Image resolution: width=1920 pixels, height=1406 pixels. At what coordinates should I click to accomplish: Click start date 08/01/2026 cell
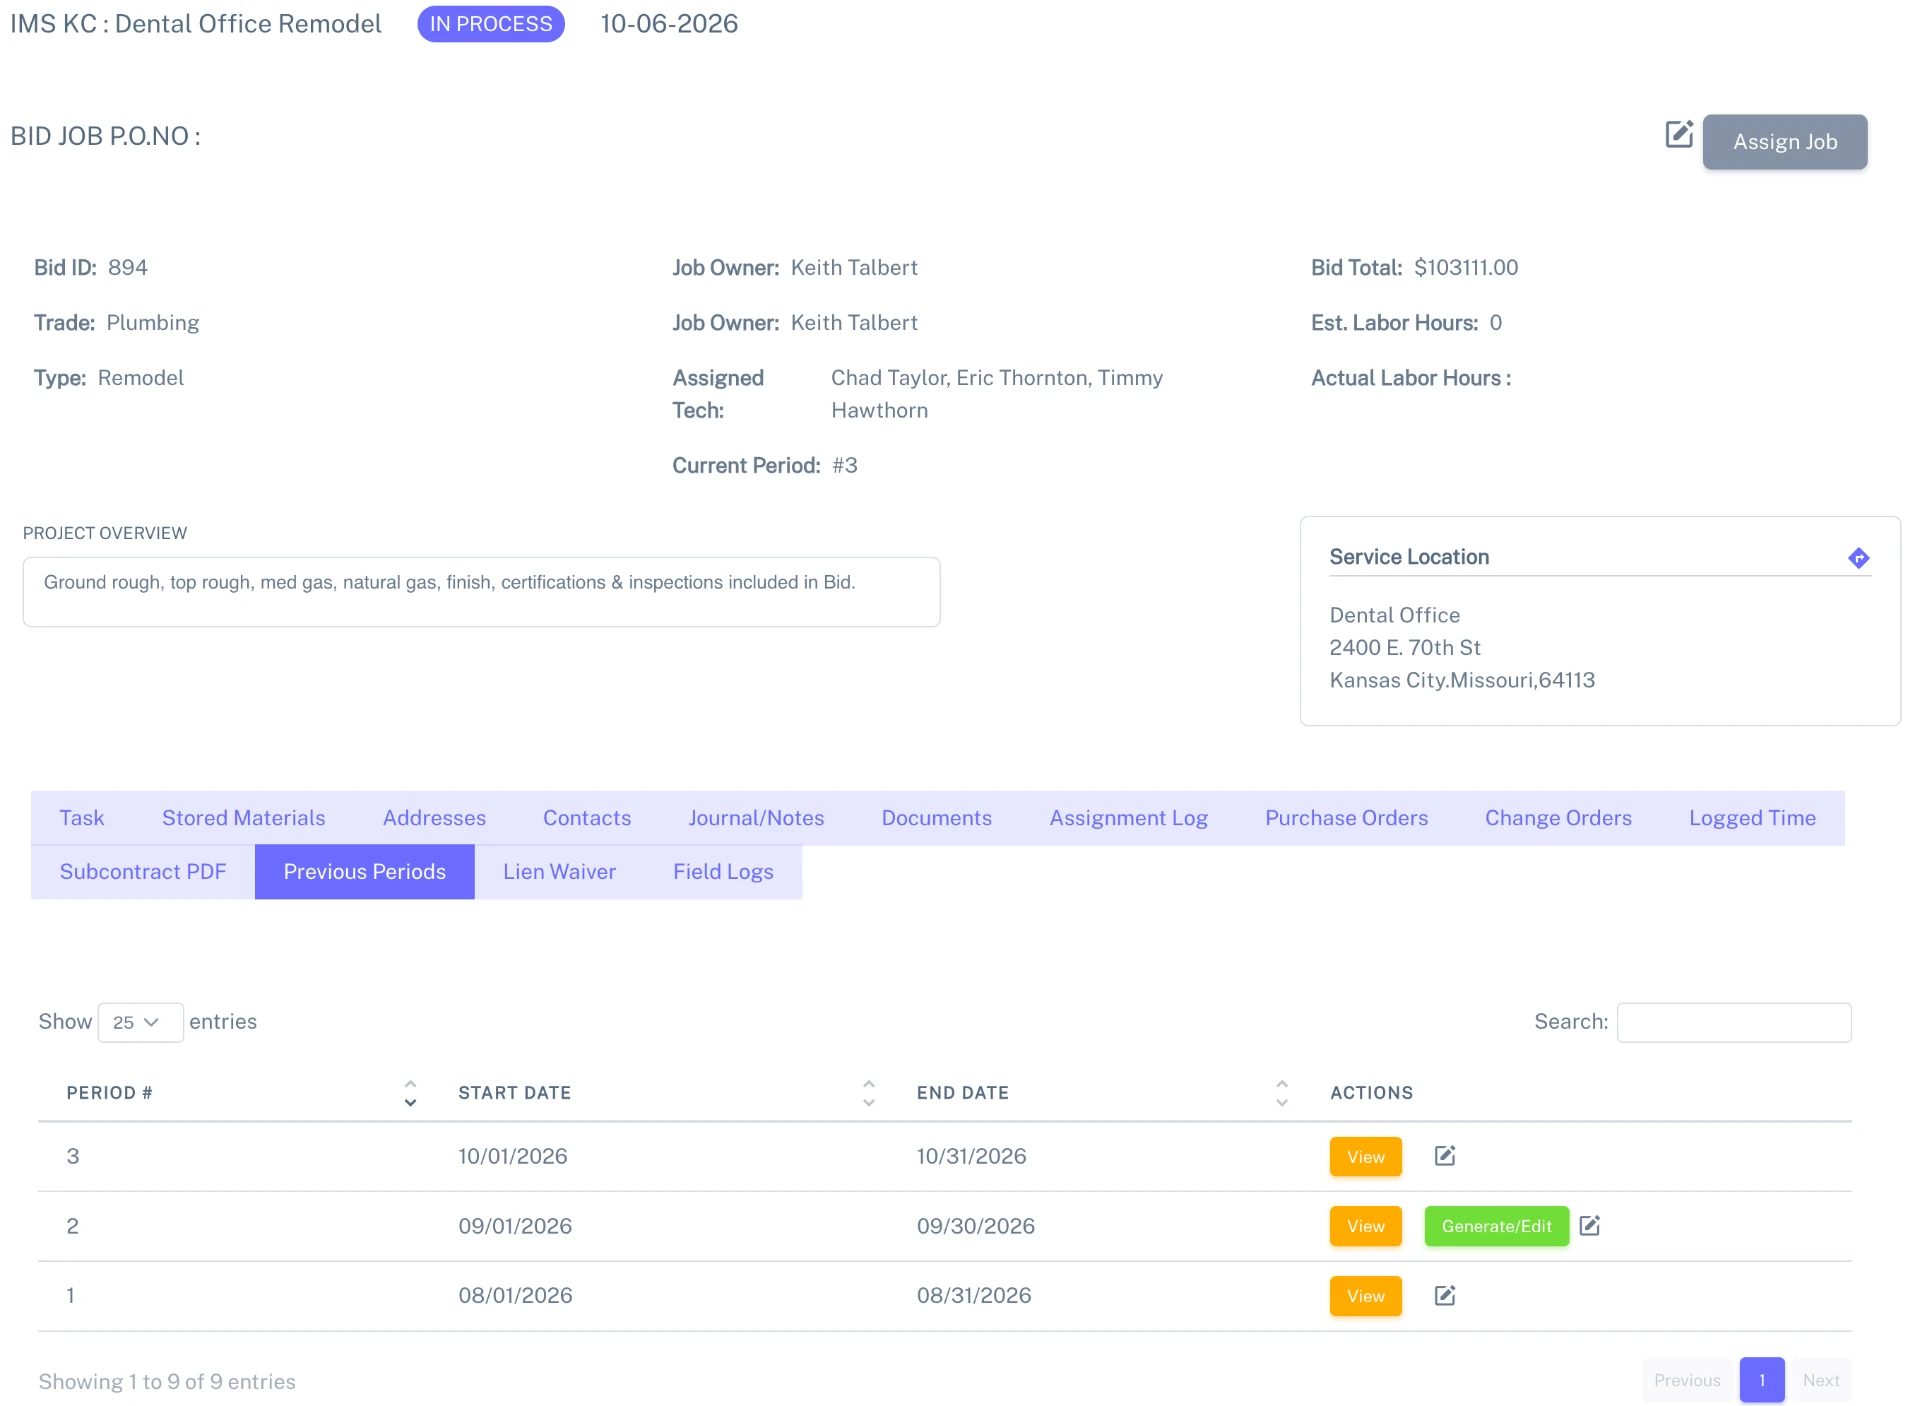(x=516, y=1296)
